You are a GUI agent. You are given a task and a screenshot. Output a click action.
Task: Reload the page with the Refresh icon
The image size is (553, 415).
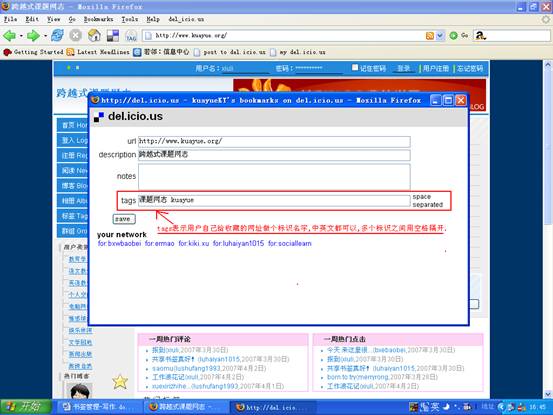(57, 35)
